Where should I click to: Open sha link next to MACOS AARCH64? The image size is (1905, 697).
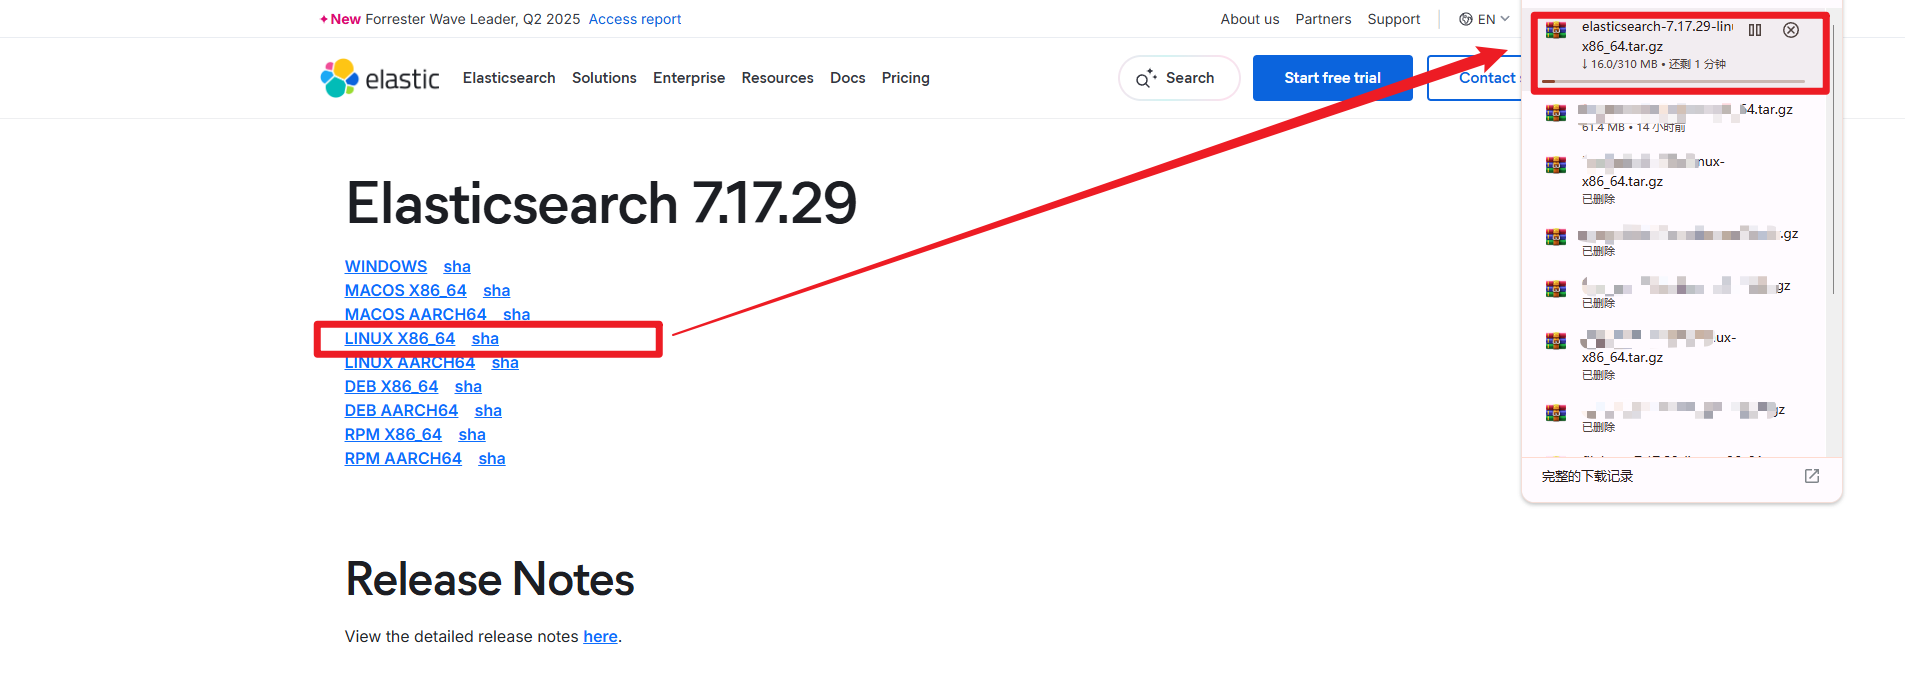517,314
